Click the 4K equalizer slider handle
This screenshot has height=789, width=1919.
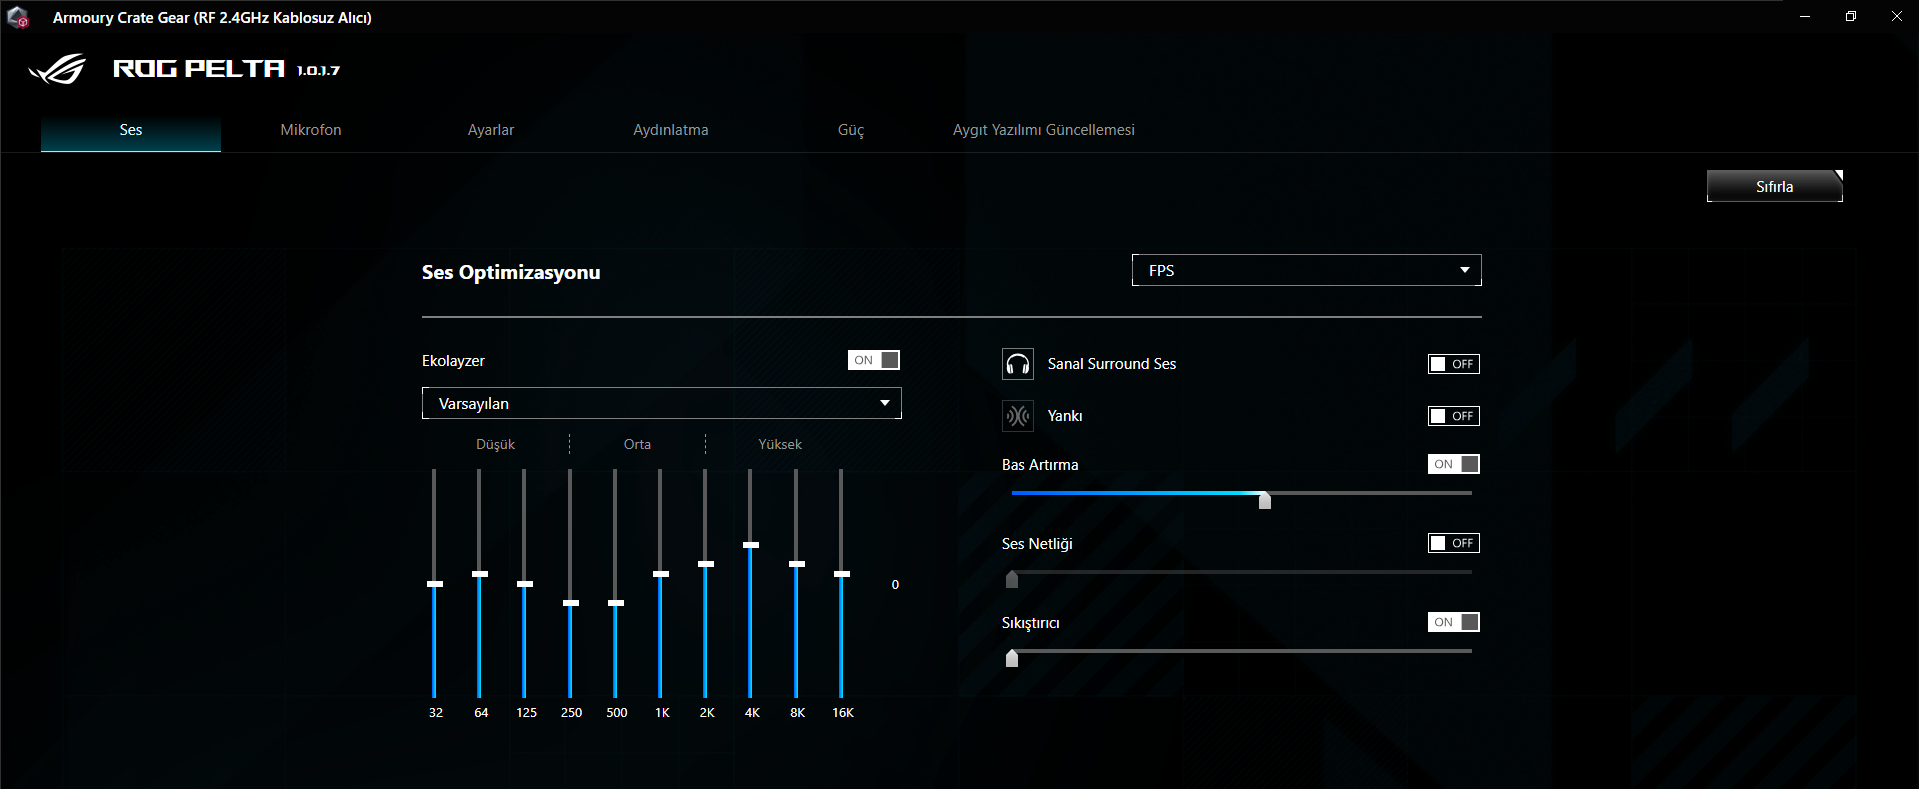(x=751, y=545)
